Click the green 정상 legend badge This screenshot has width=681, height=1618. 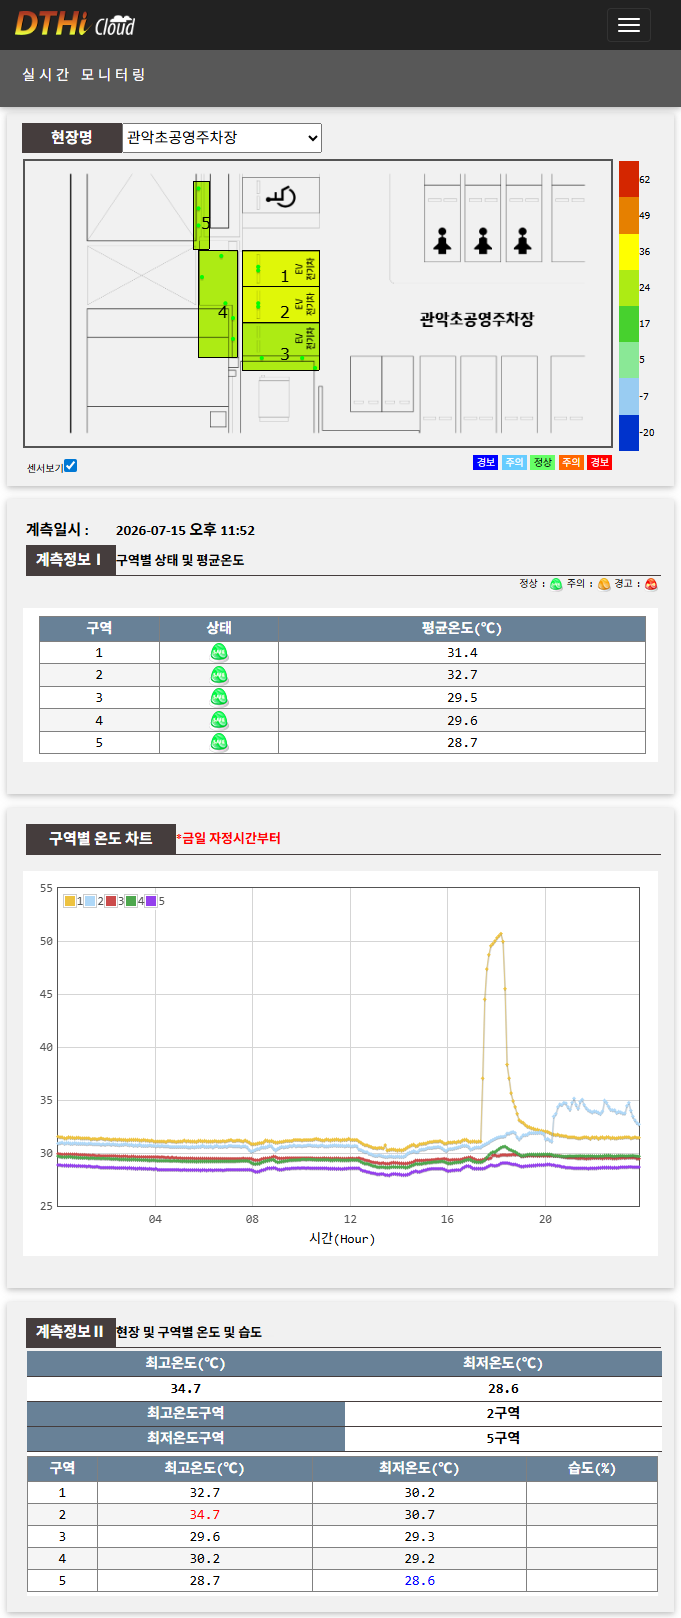542,462
